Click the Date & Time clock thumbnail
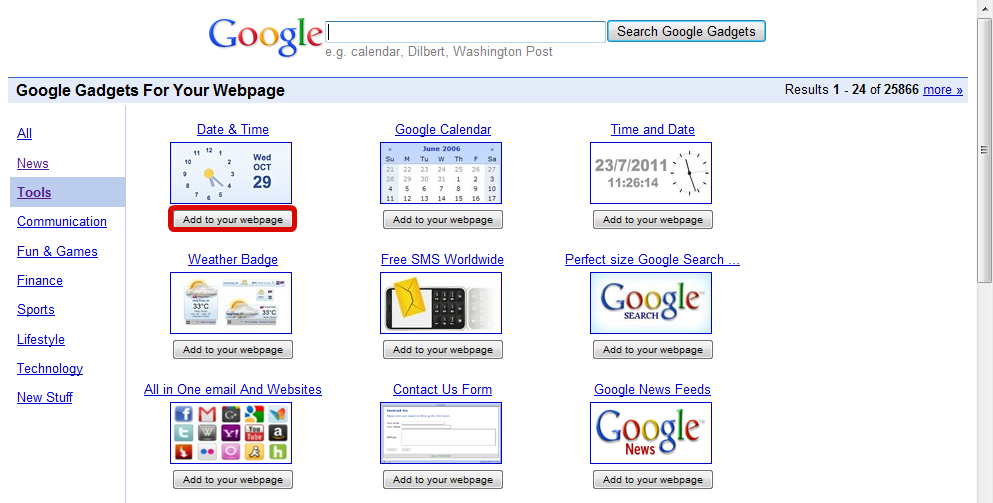Viewport: 993px width, 503px height. click(x=231, y=173)
